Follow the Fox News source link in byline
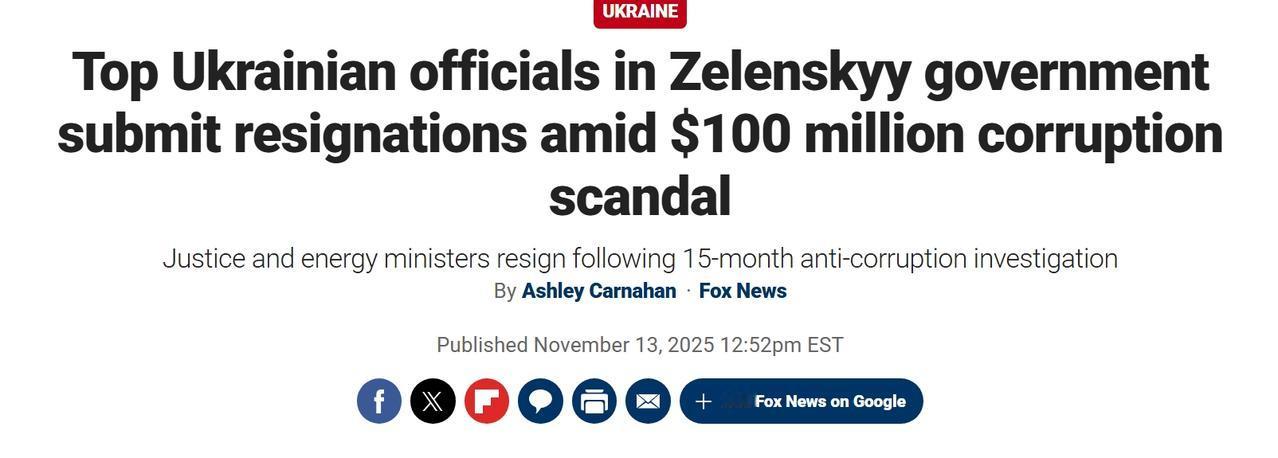This screenshot has width=1278, height=458. [x=742, y=291]
